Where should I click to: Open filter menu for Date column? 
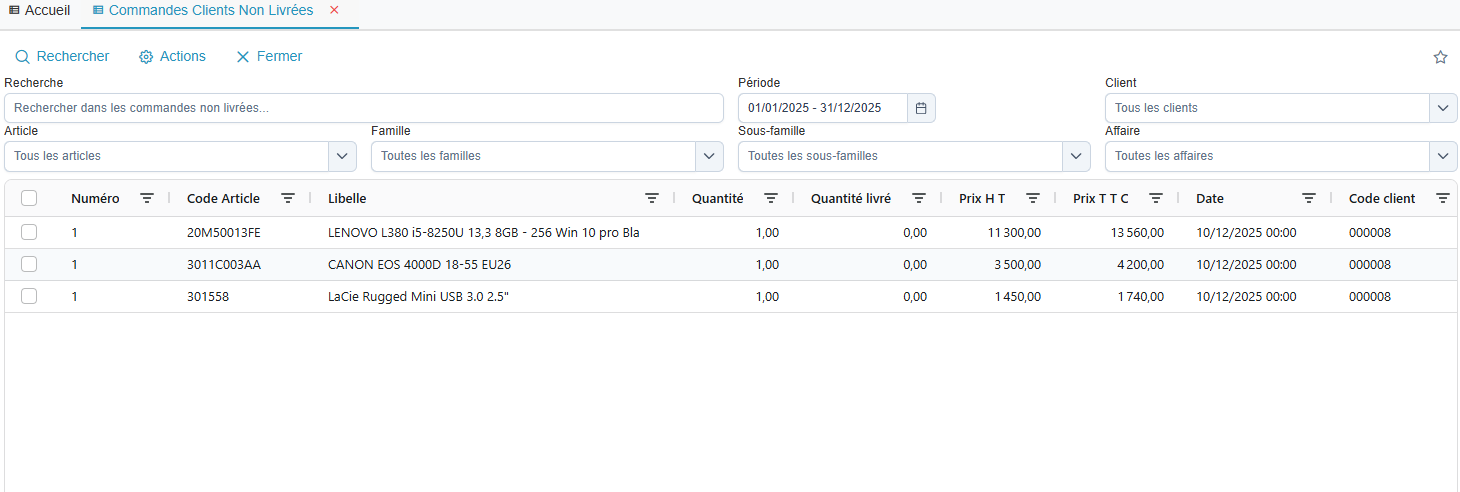1308,199
